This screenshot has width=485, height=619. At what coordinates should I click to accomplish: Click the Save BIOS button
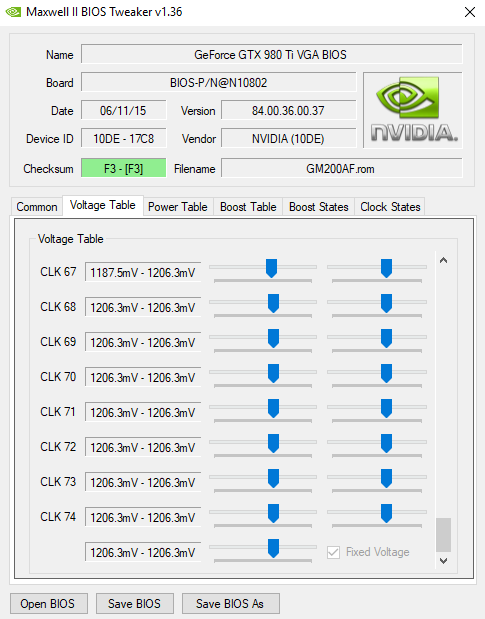[135, 604]
